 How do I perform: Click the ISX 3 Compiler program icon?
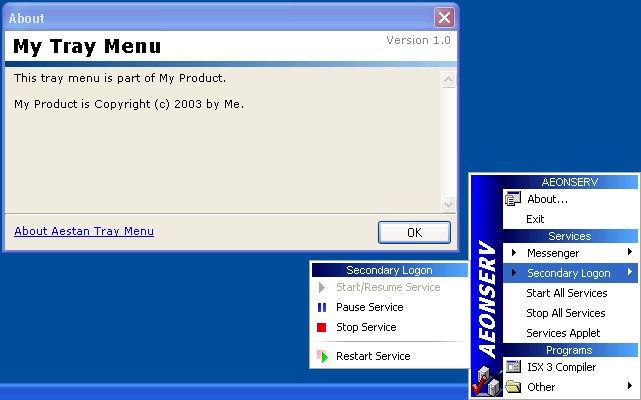pyautogui.click(x=513, y=366)
